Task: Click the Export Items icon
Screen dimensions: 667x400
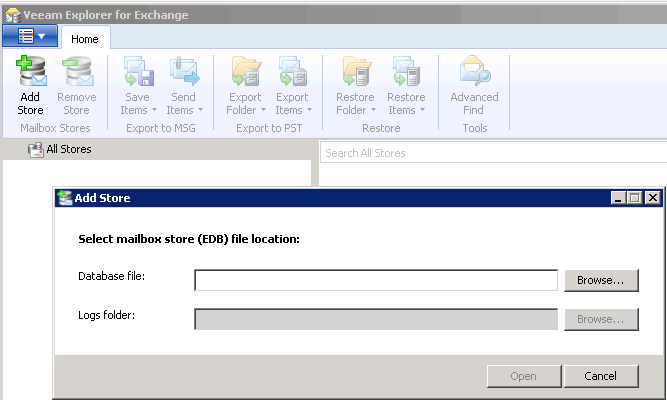Action: click(x=293, y=71)
